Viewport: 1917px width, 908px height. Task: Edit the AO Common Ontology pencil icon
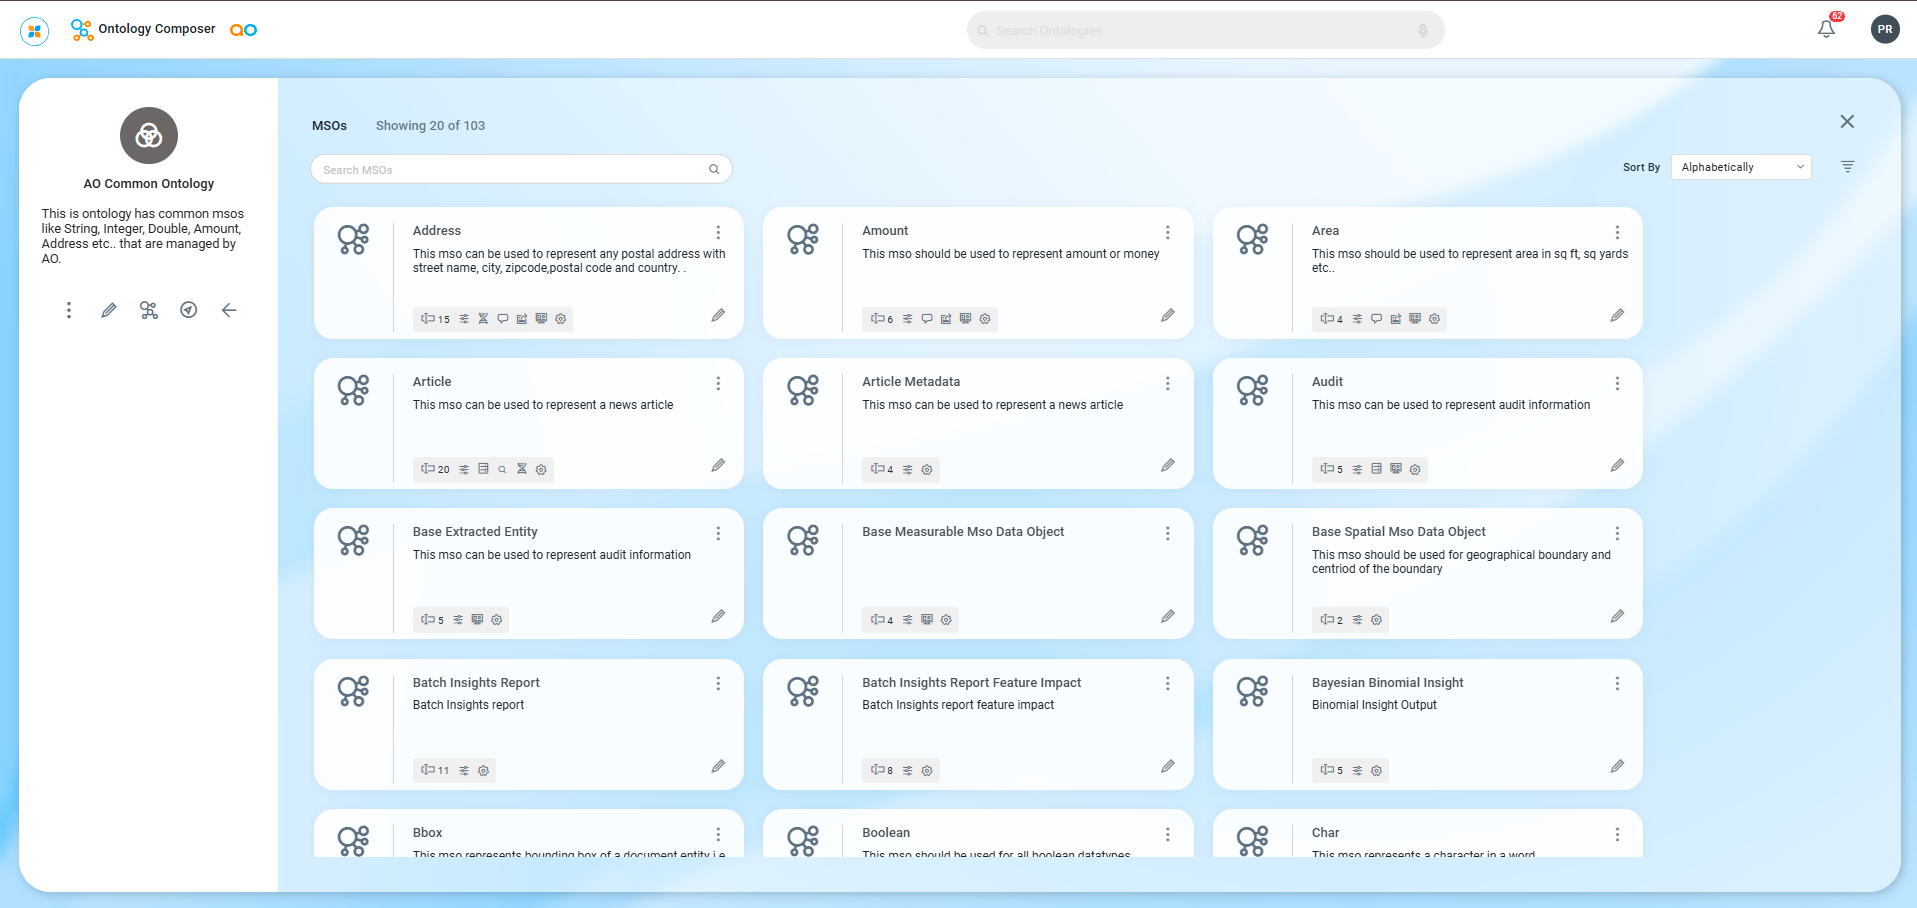[109, 310]
